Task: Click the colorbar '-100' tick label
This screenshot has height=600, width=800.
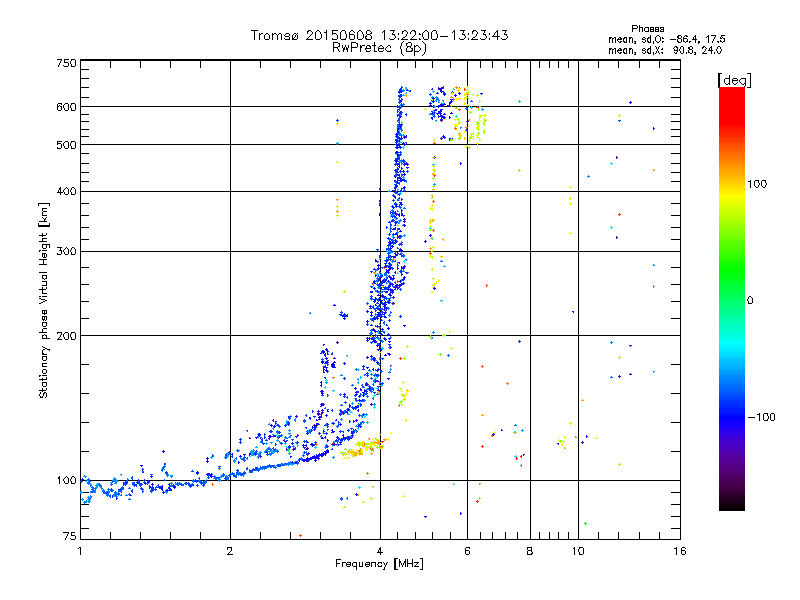Action: click(x=761, y=417)
